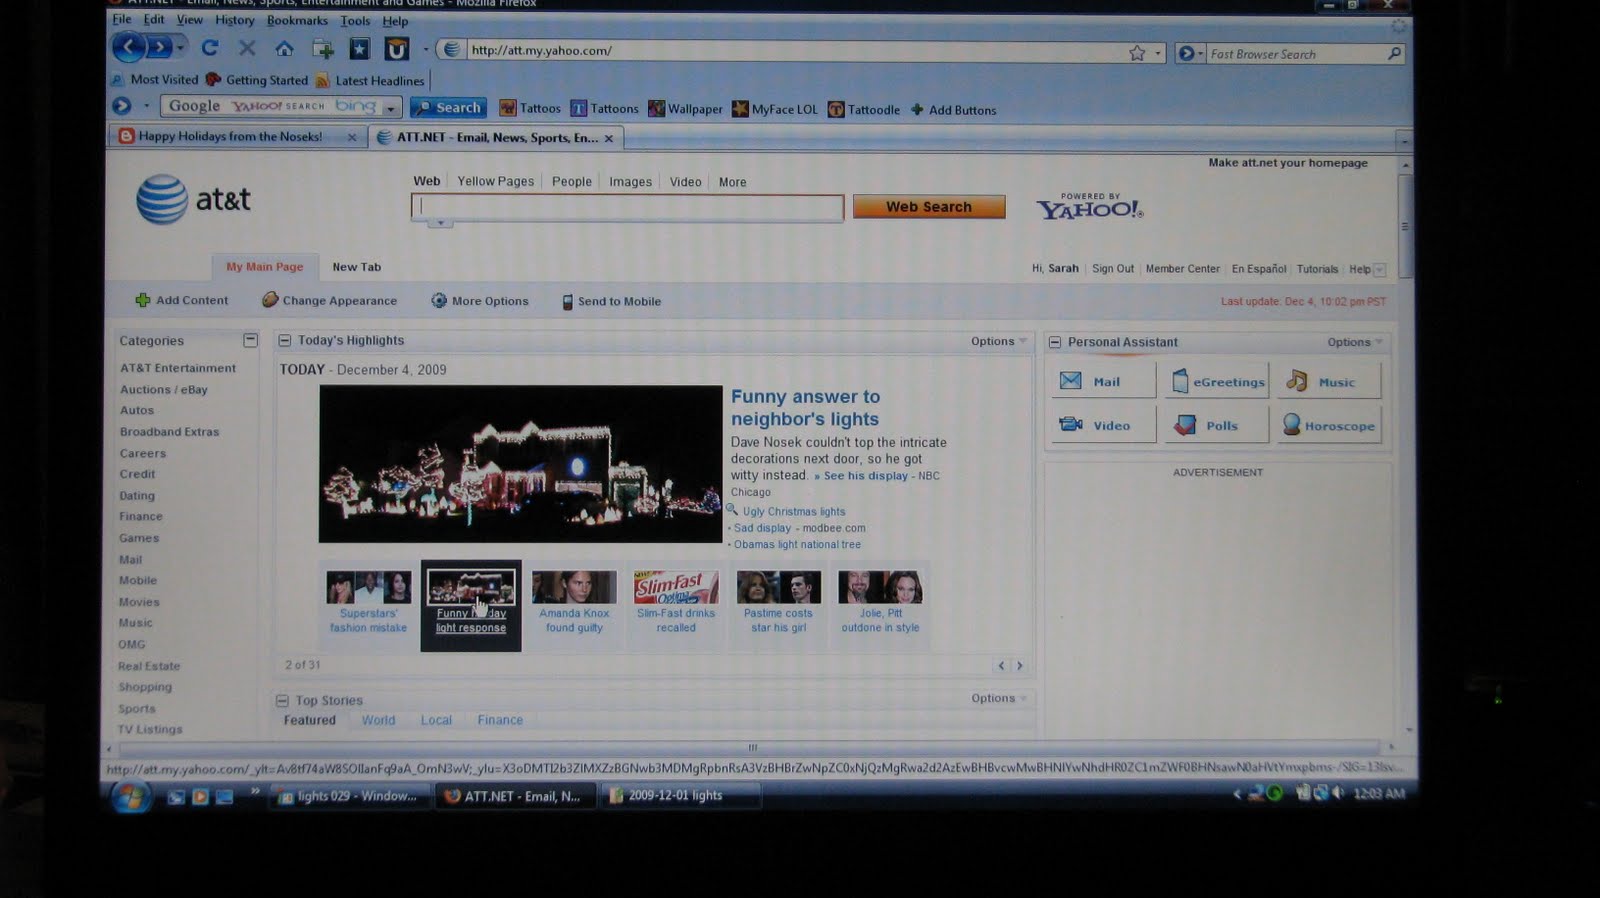Screen dimensions: 1600x898
Task: Open the Bookmarks menu
Action: coord(297,20)
